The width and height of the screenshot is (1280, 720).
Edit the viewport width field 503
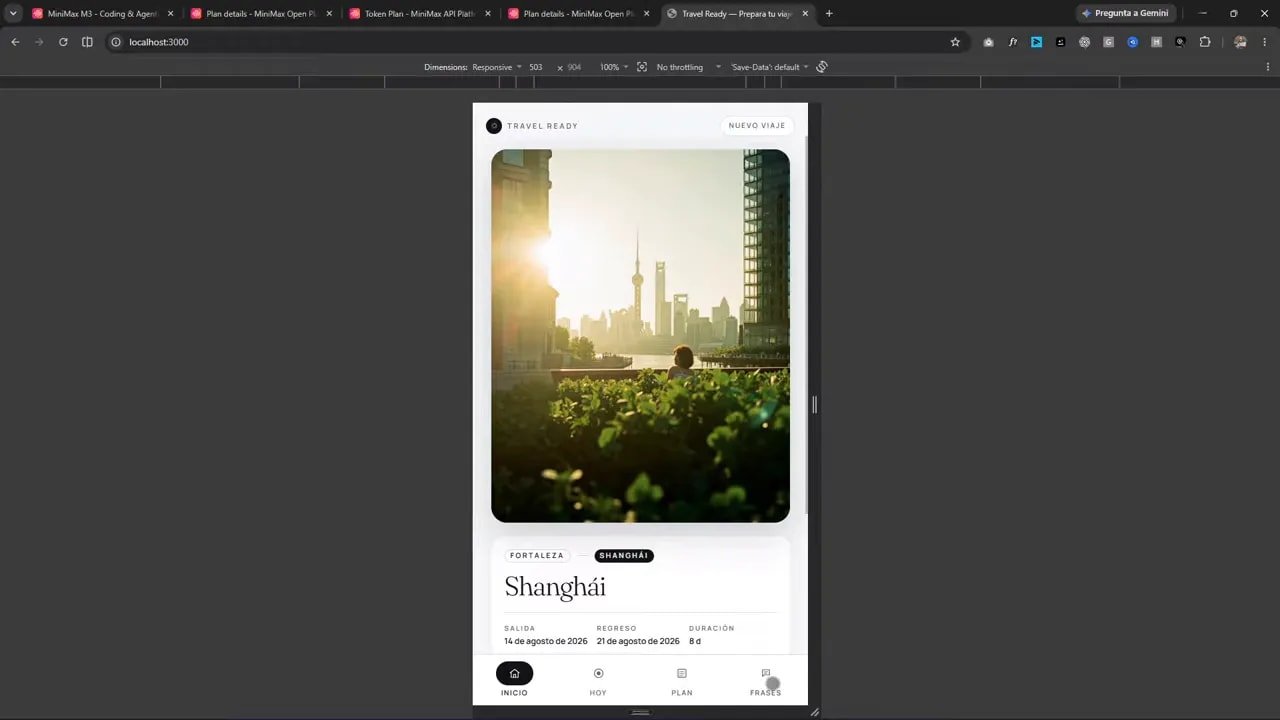(537, 67)
